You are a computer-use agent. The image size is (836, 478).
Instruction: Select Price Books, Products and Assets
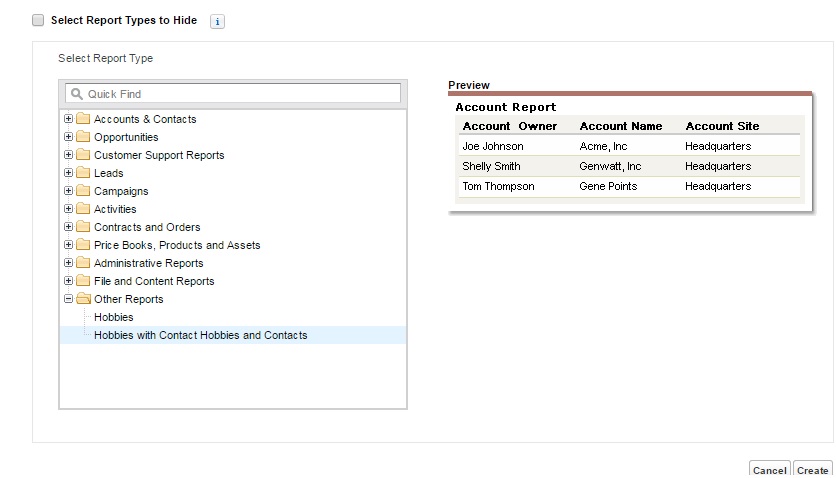pos(176,245)
